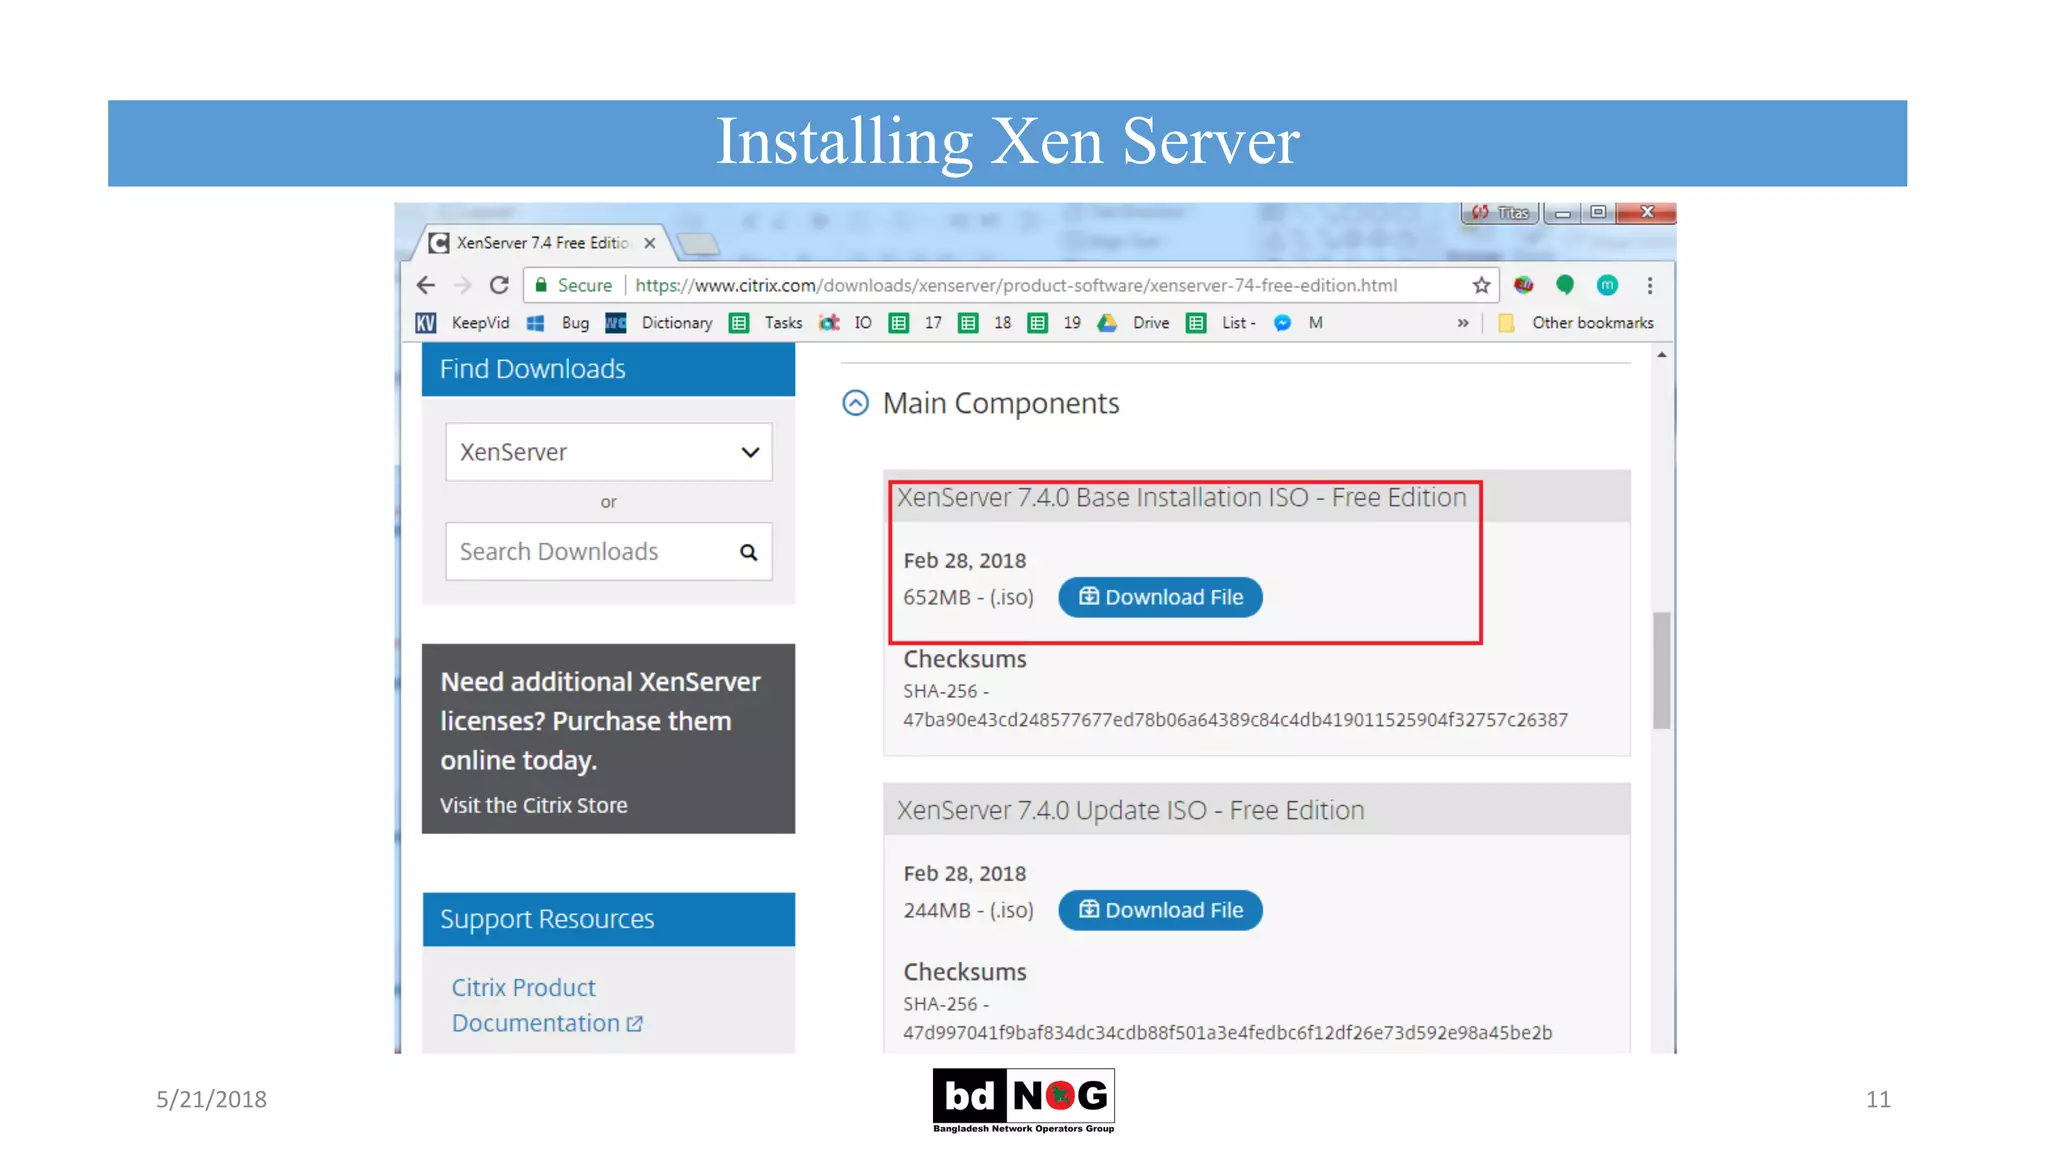Click the SHA-256 checksum starting 47d99704
Viewport: 2048px width, 1152px height.
coord(1227,1032)
